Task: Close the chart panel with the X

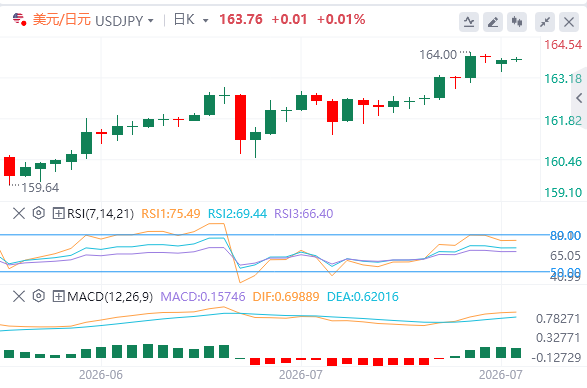Action: [569, 22]
